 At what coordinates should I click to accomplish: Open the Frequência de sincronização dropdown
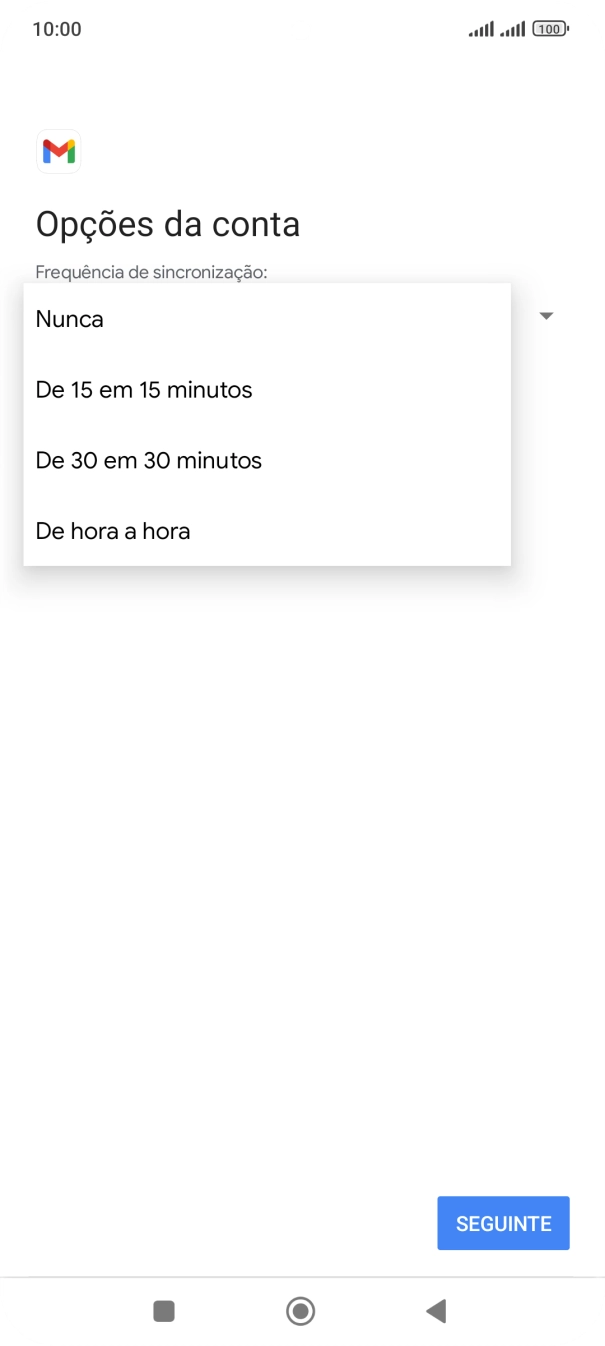pos(546,315)
